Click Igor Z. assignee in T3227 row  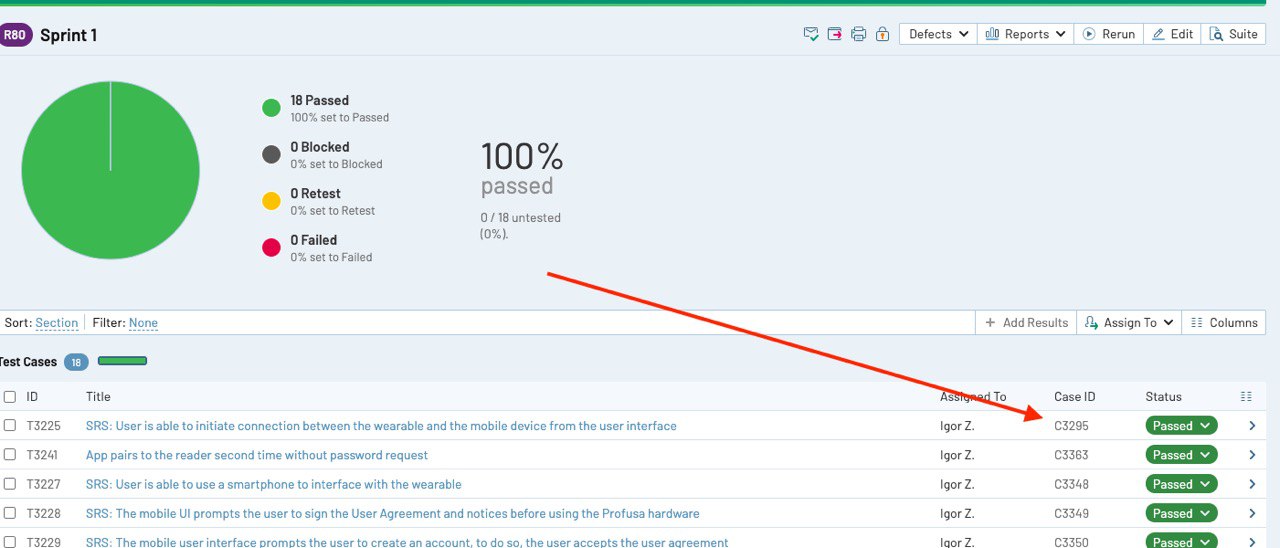[x=957, y=484]
